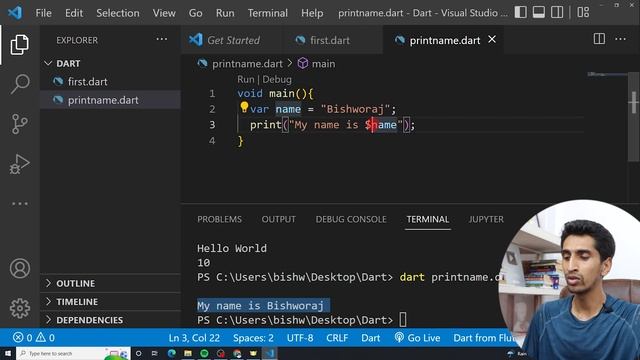Open the Help menu

pos(312,13)
